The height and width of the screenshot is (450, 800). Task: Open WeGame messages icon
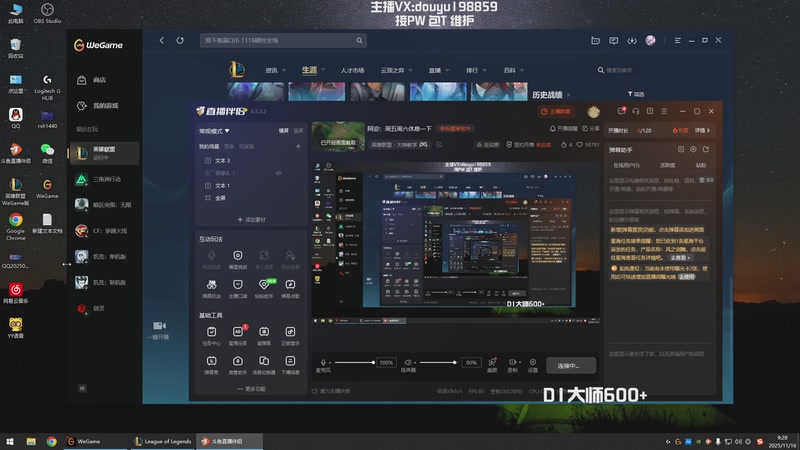click(x=614, y=40)
